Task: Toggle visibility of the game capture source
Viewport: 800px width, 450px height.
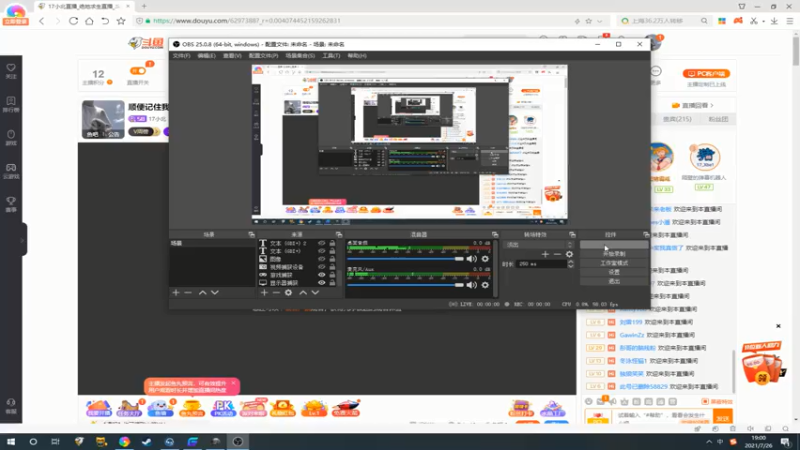Action: pos(321,274)
